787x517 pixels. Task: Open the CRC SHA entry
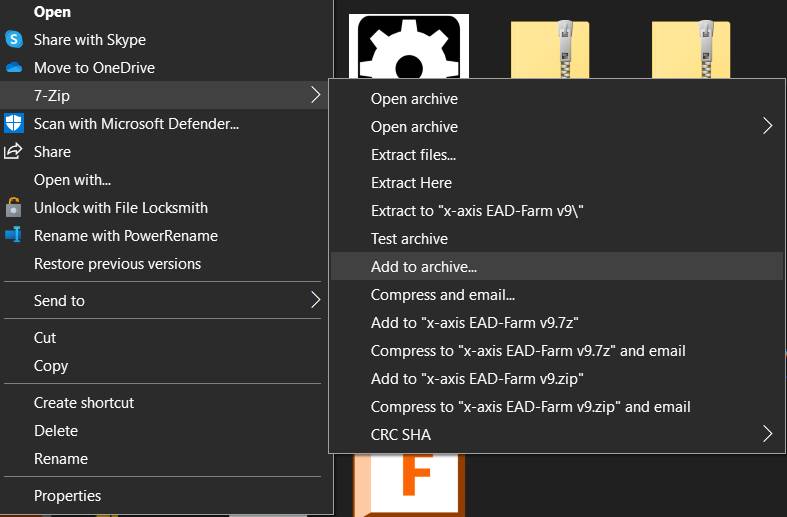[x=557, y=435]
